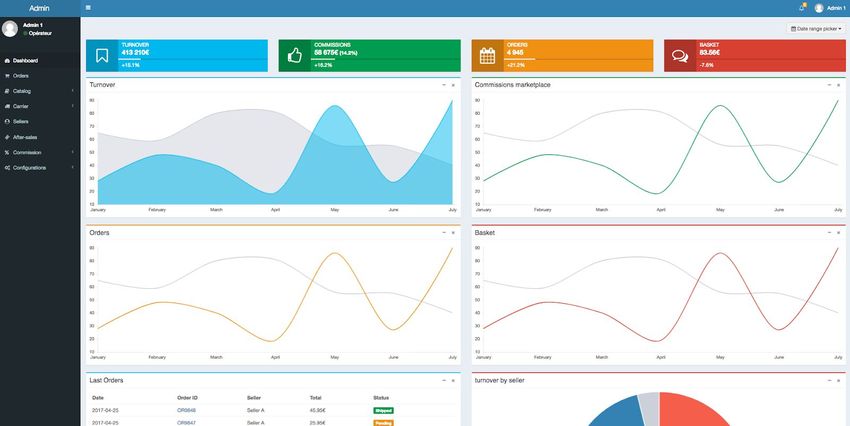This screenshot has width=850, height=426.
Task: Click the +15.2% commissions change text
Action: click(x=323, y=65)
